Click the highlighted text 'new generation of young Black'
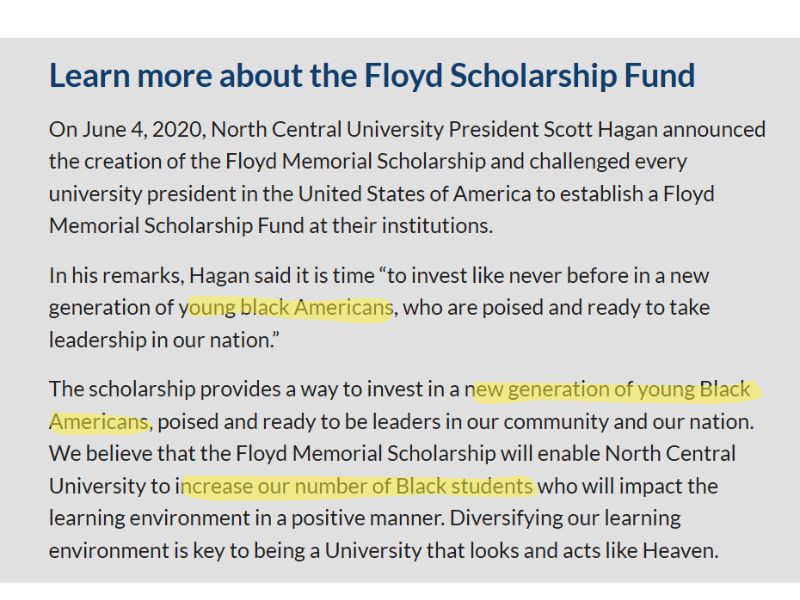800x600 pixels. [x=607, y=389]
